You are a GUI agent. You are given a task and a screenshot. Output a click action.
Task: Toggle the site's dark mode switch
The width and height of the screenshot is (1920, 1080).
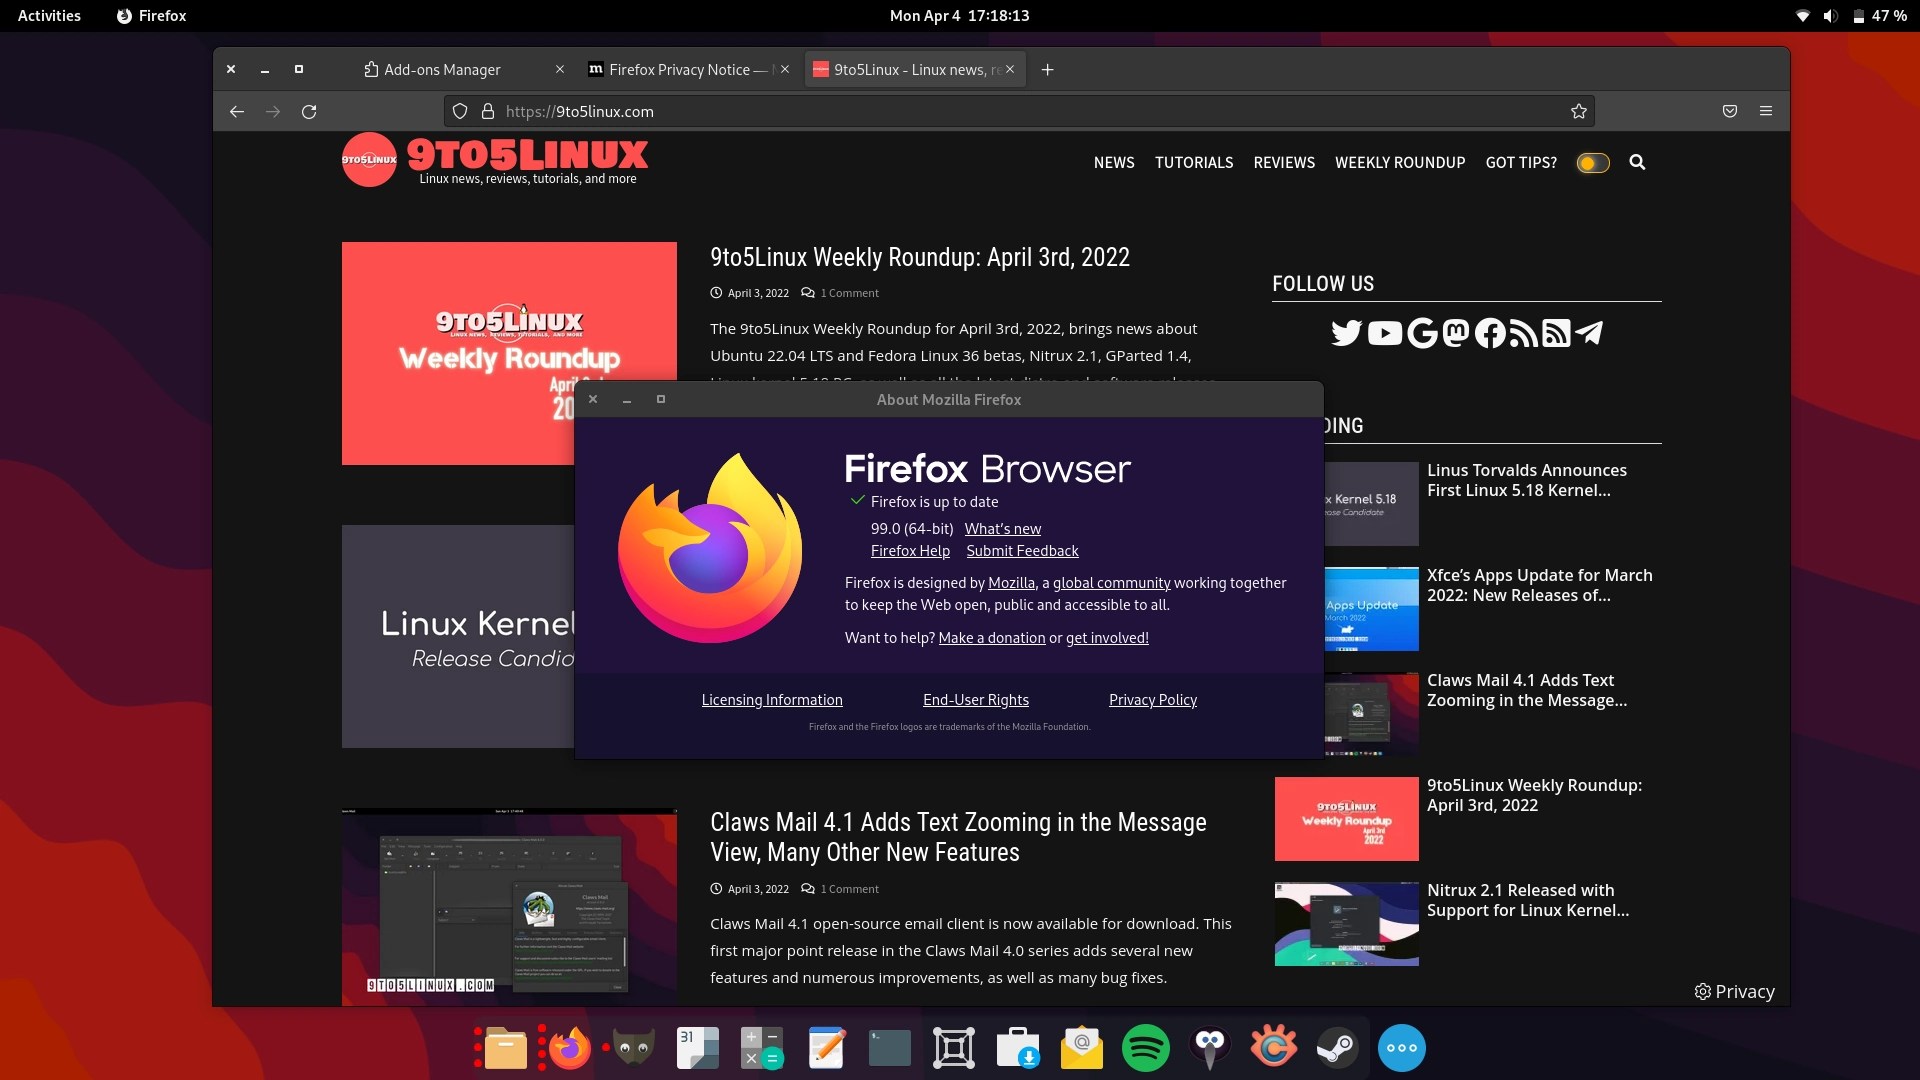(1592, 162)
